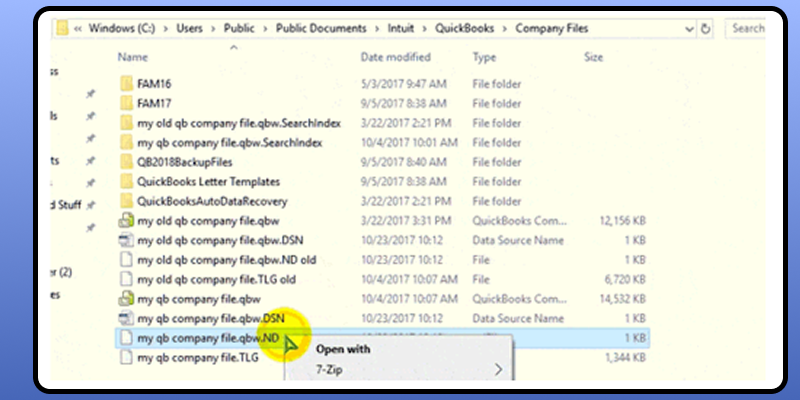The height and width of the screenshot is (400, 800).
Task: Navigate to Public Documents breadcrumb
Action: click(x=321, y=29)
